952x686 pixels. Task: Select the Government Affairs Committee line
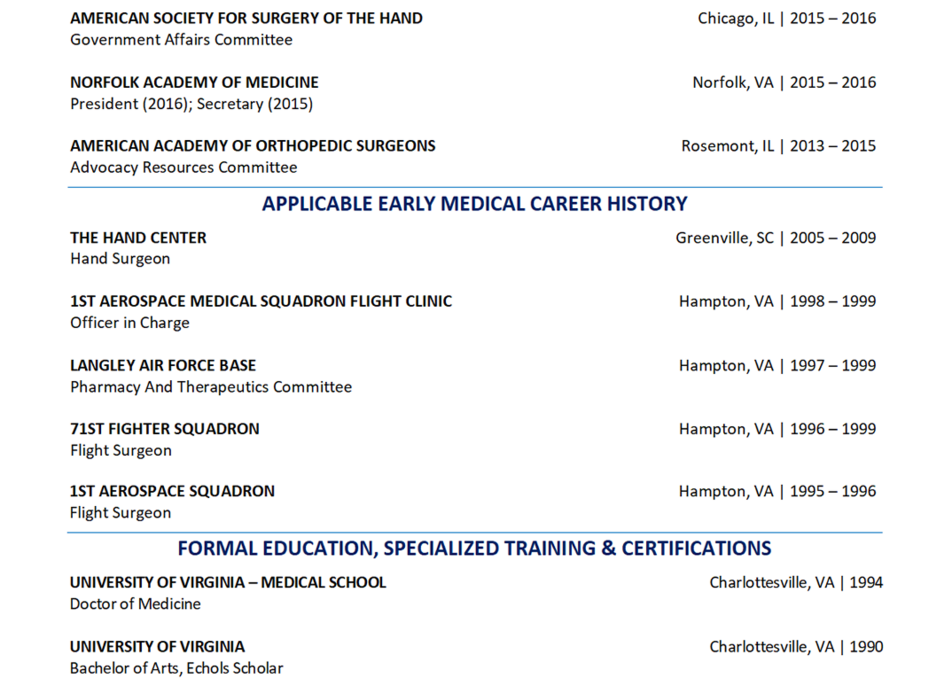(x=181, y=39)
